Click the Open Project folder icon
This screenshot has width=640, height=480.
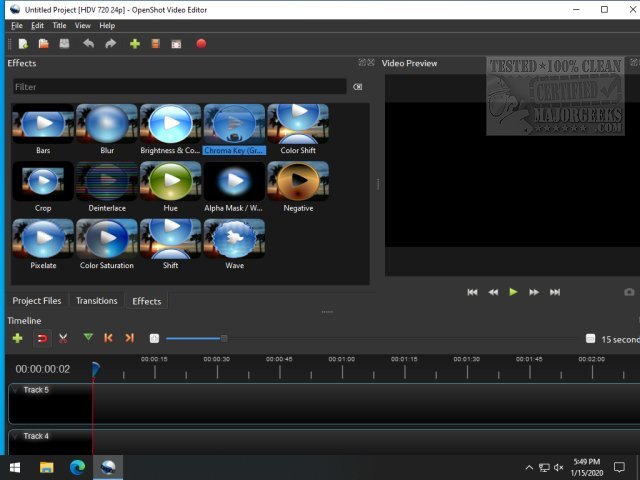pyautogui.click(x=43, y=44)
